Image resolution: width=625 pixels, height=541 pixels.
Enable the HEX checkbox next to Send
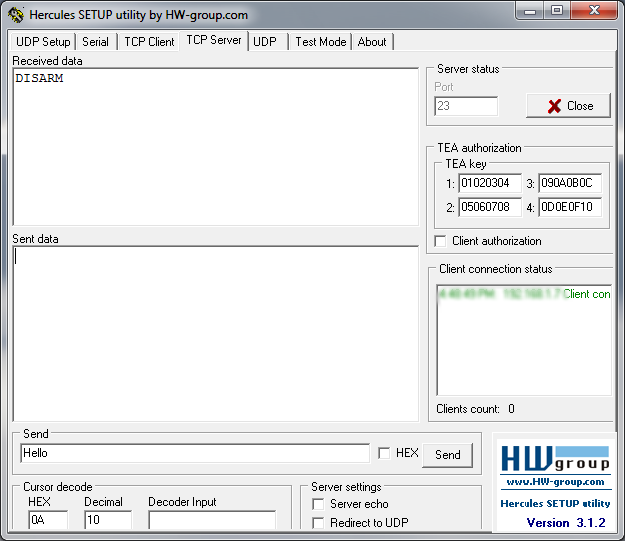coord(384,453)
